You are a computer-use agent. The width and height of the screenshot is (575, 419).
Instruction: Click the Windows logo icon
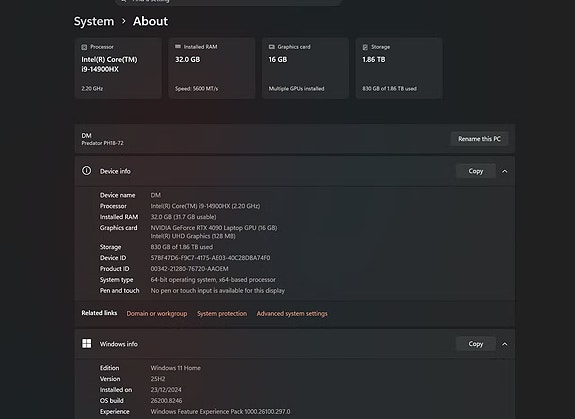(87, 343)
